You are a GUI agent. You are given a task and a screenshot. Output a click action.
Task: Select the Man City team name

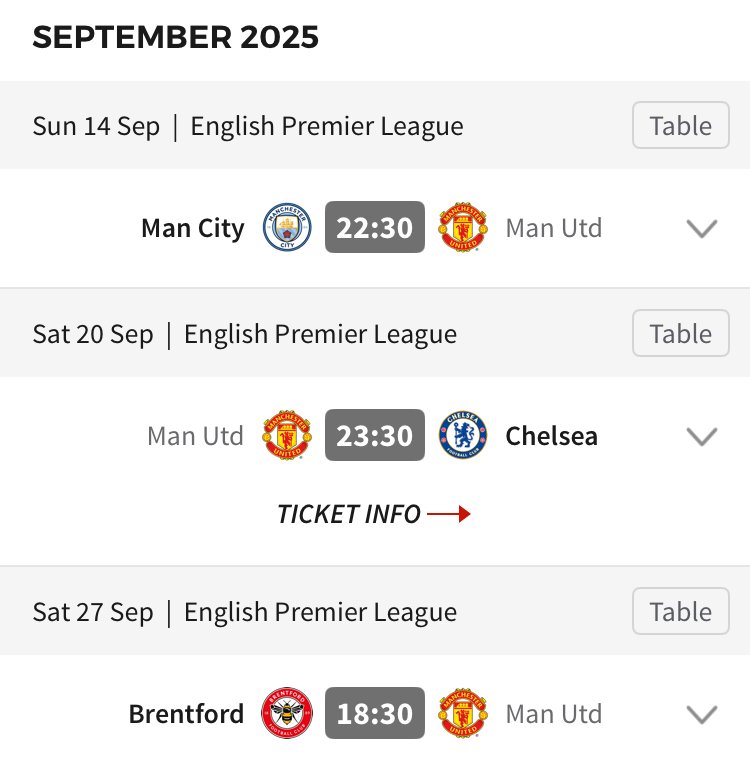(193, 229)
